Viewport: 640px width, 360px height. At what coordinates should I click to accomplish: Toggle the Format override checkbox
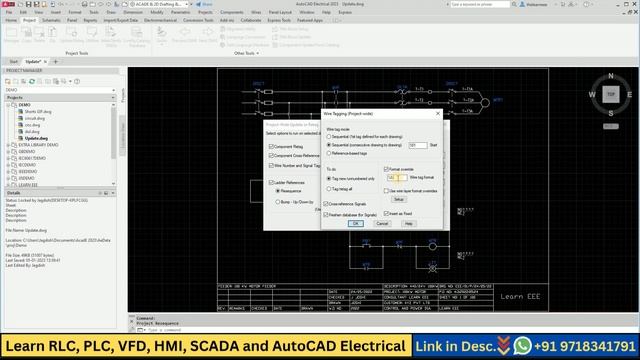(x=386, y=169)
